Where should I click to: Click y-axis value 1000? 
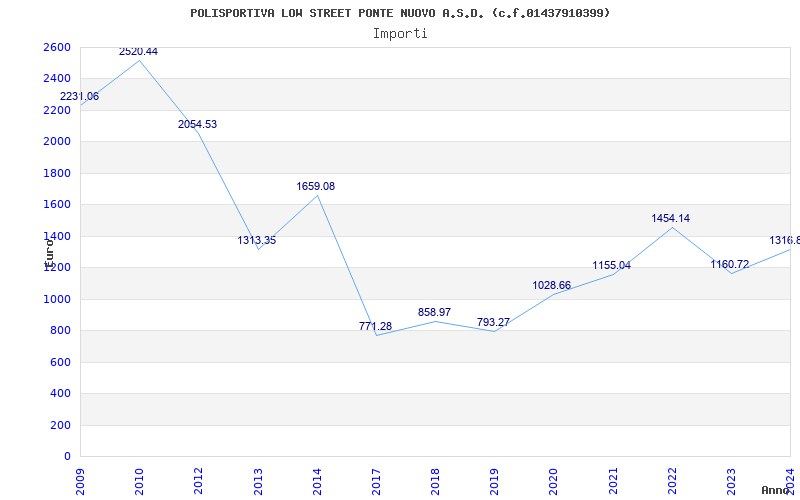57,299
